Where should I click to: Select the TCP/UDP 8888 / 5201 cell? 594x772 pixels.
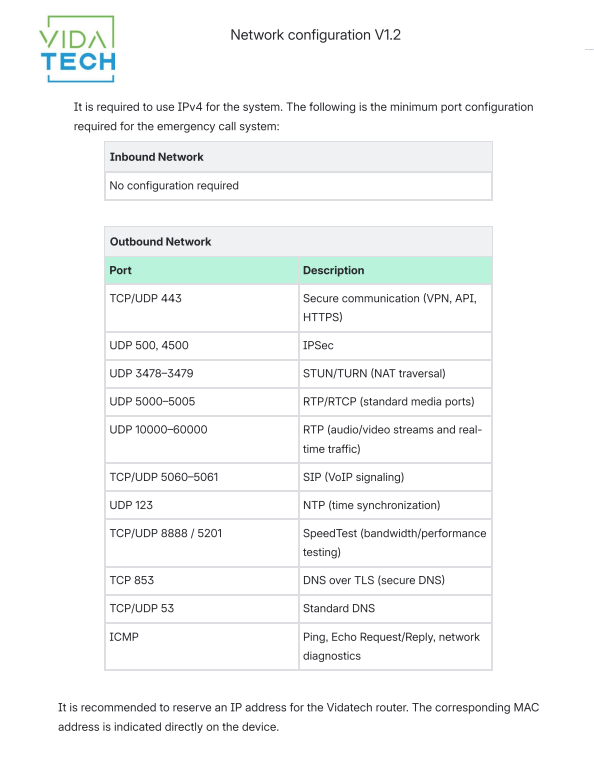(201, 543)
